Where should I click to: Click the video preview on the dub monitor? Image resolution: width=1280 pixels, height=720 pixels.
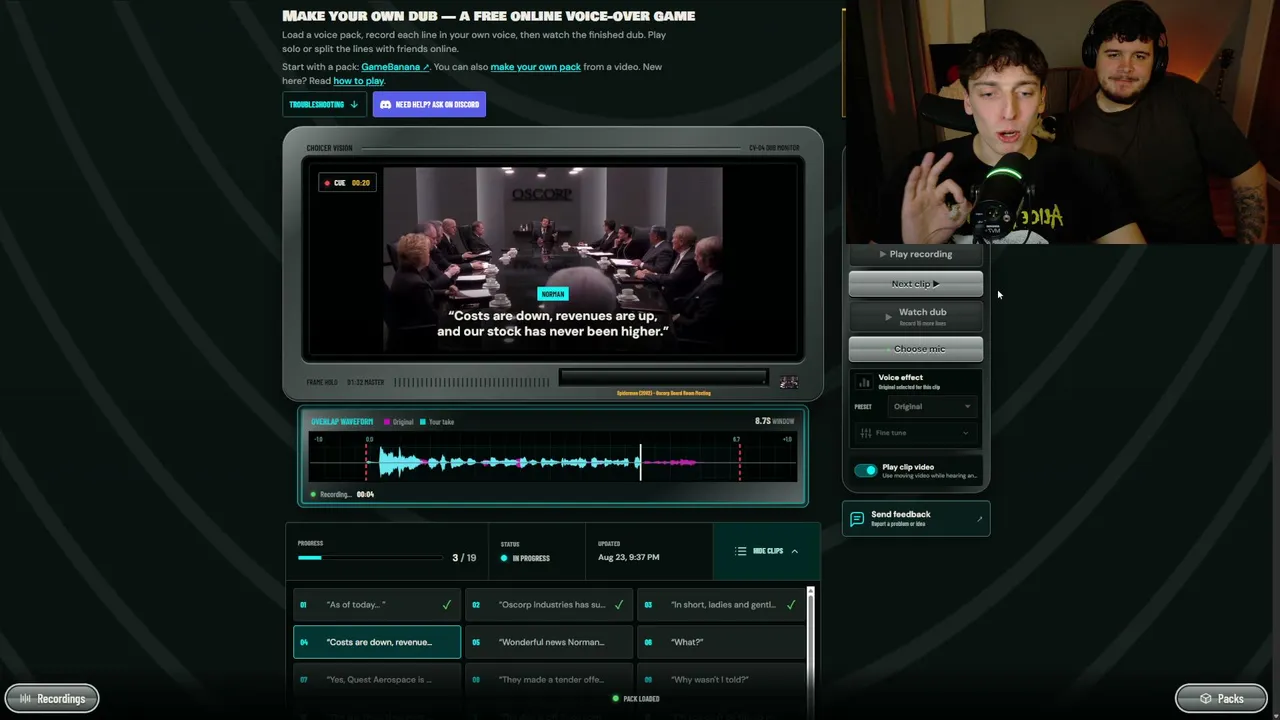(x=553, y=260)
